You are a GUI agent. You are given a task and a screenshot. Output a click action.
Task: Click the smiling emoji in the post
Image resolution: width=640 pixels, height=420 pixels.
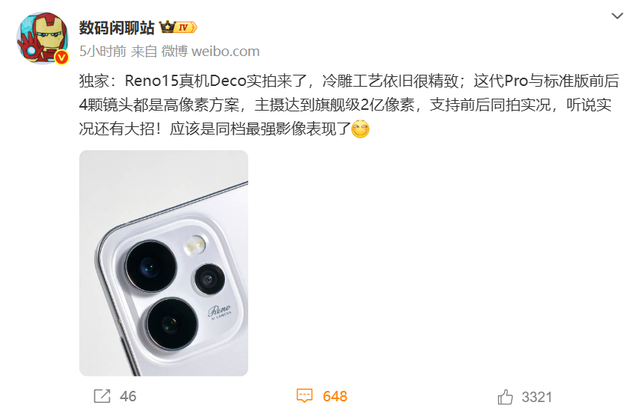coord(360,129)
